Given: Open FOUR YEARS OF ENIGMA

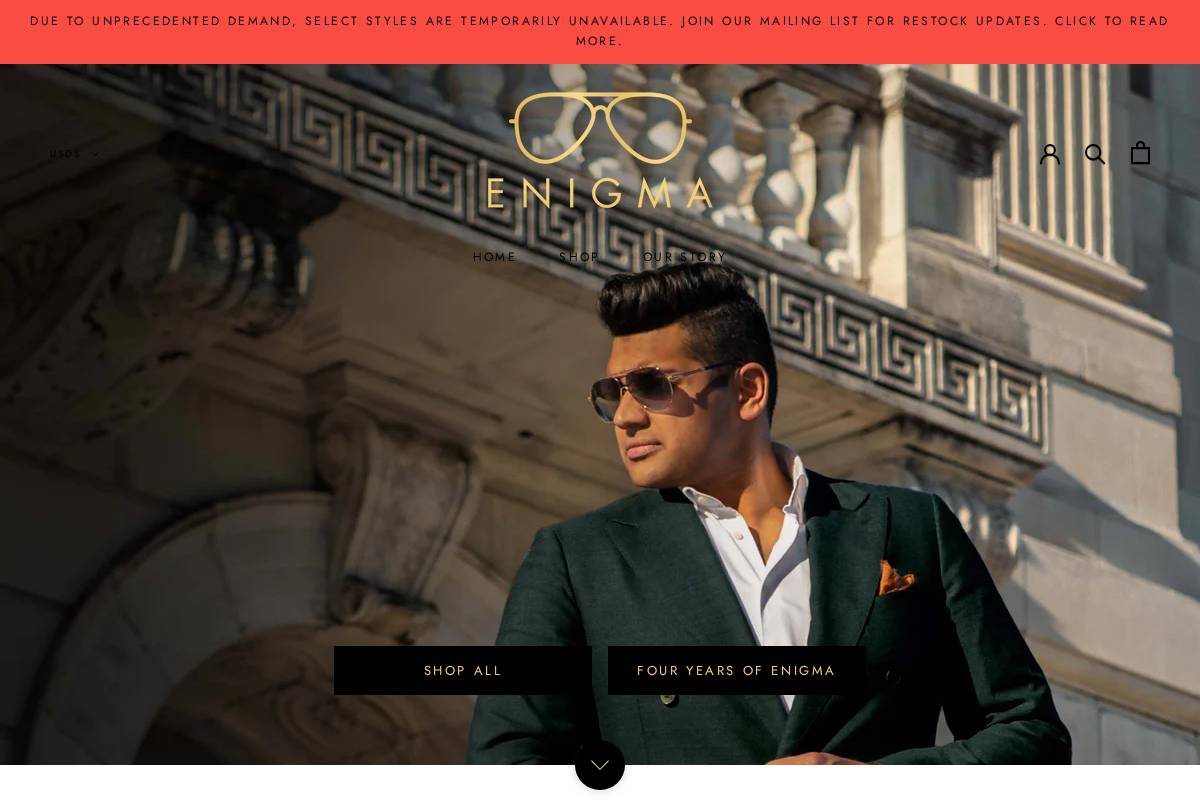Looking at the screenshot, I should click(x=736, y=670).
